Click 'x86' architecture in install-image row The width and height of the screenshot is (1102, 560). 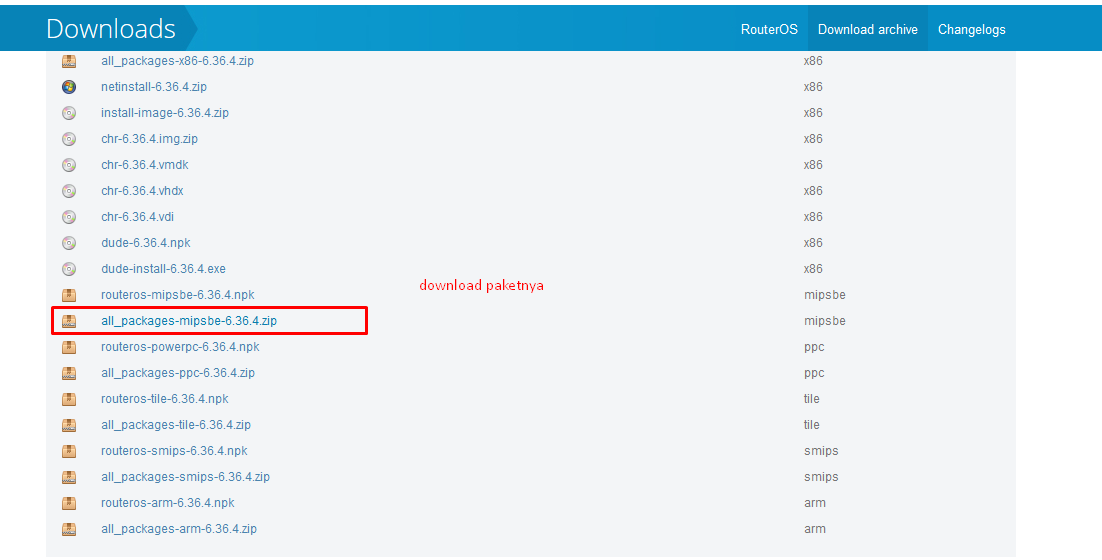coord(813,113)
